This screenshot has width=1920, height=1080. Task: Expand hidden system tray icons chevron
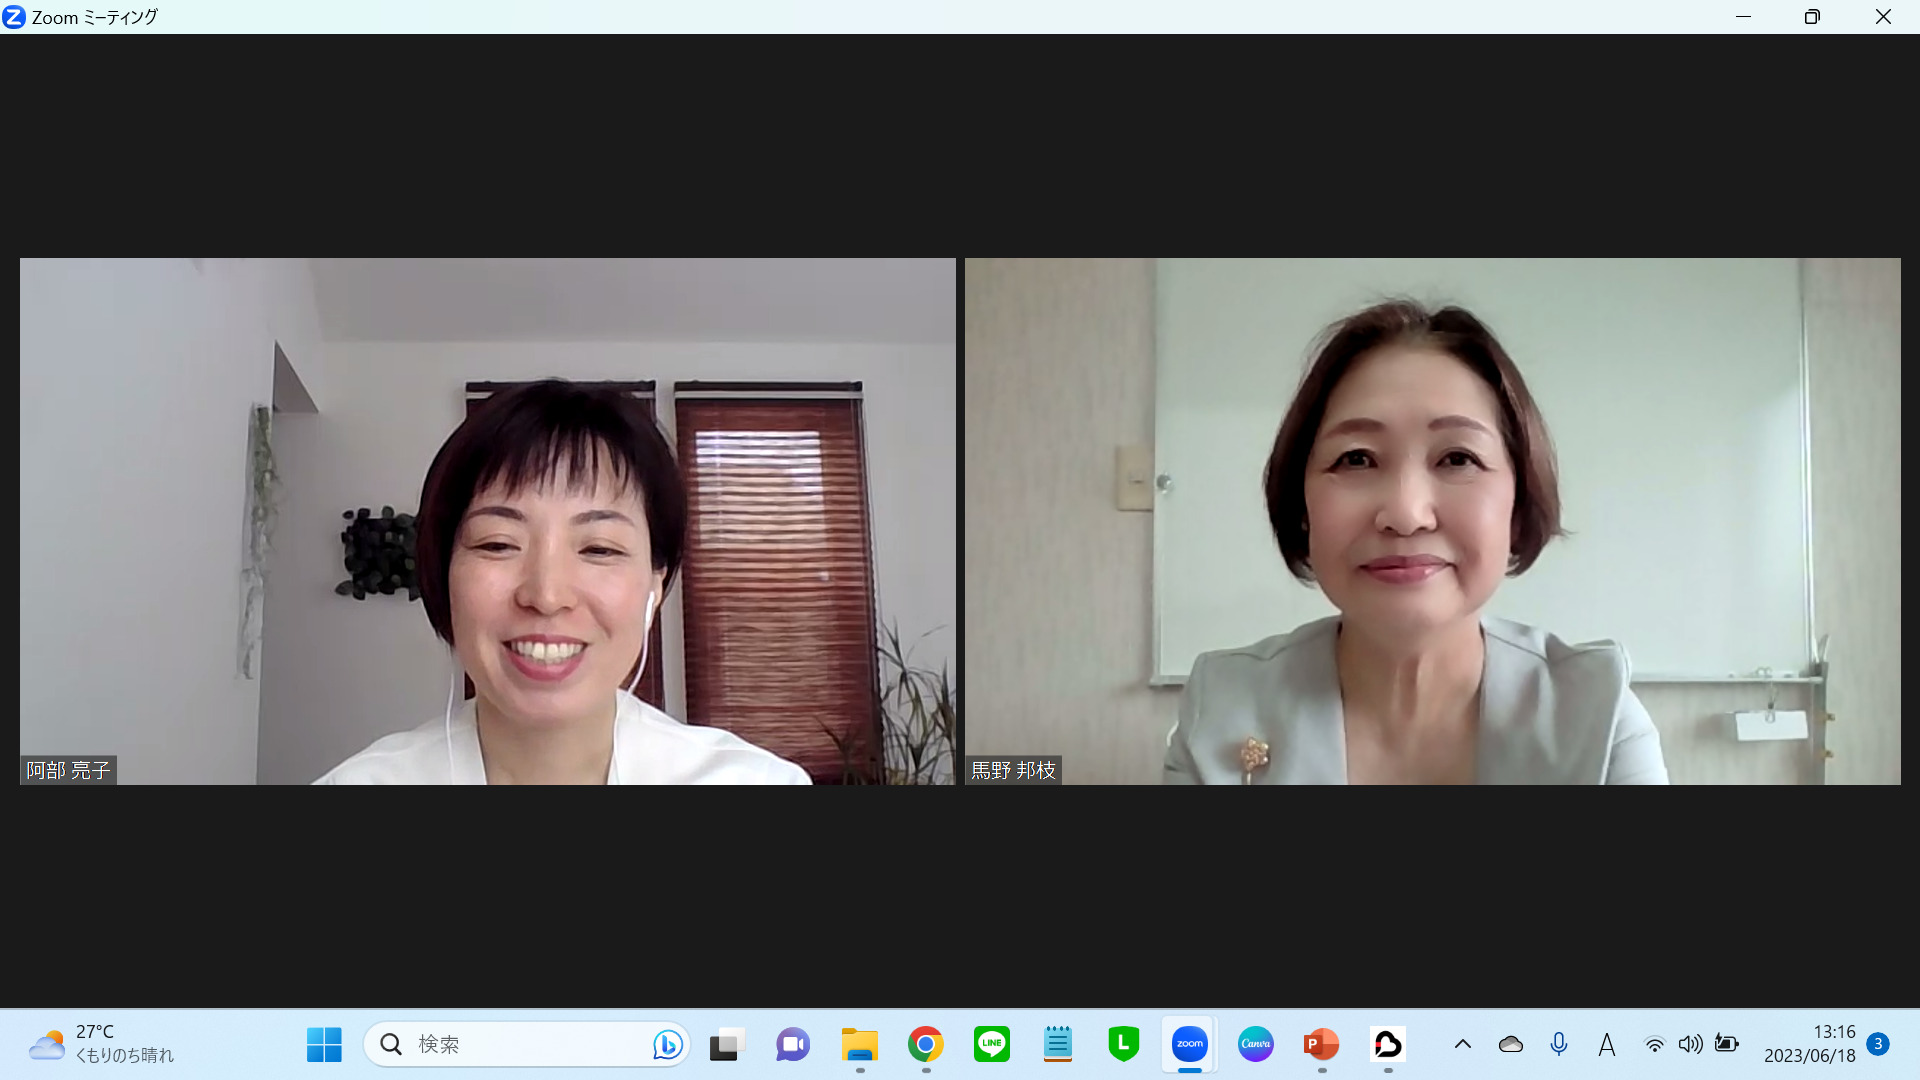1462,1045
